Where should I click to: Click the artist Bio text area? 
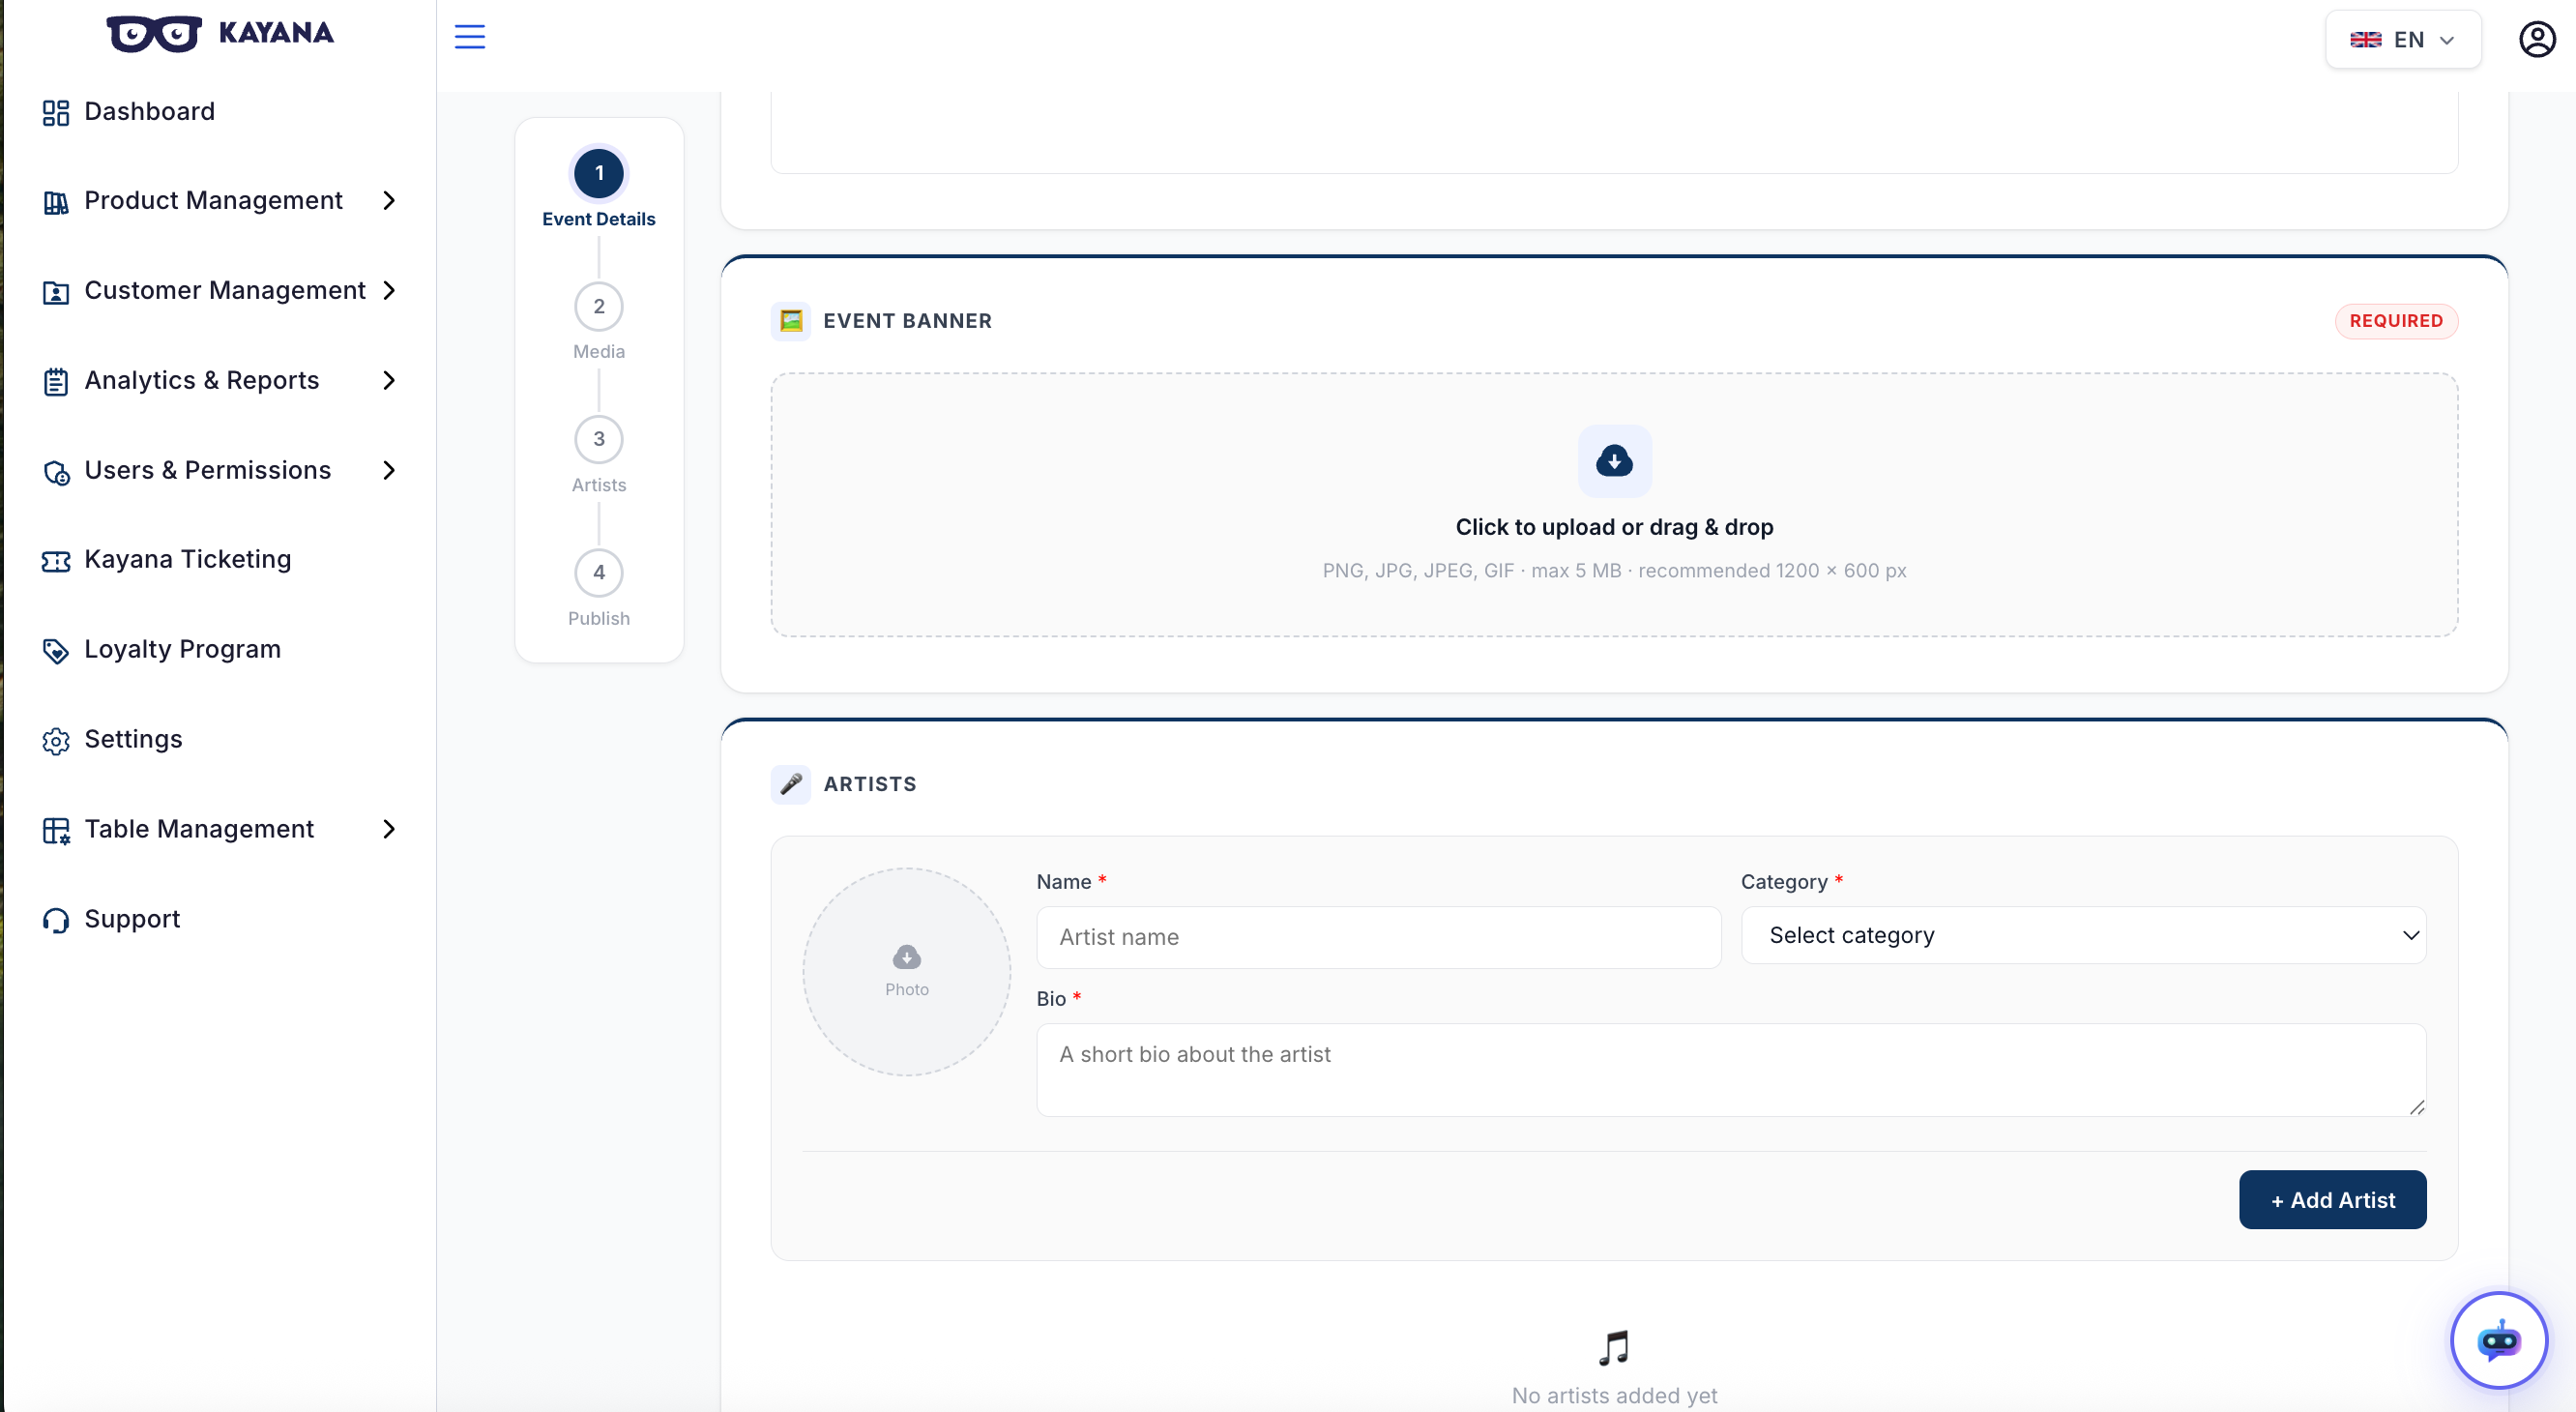(x=1731, y=1070)
